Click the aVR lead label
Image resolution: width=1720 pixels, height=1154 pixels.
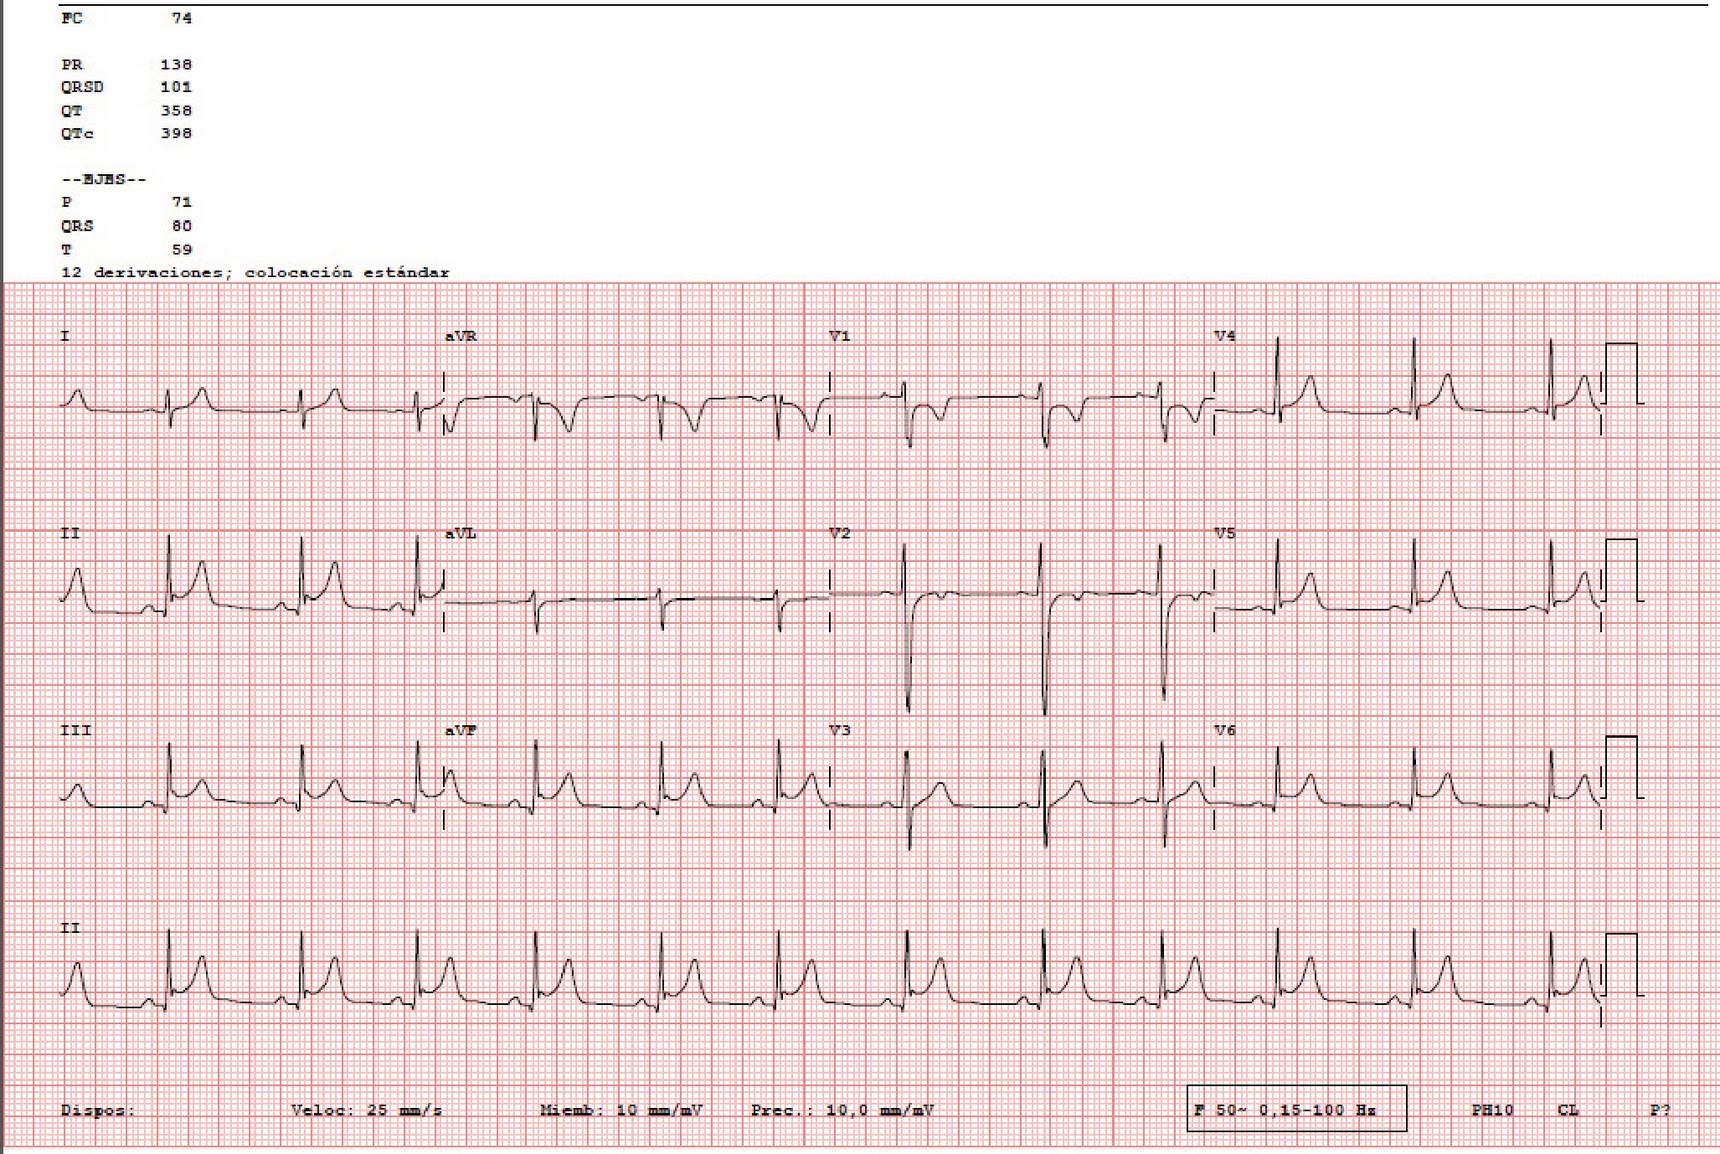461,336
